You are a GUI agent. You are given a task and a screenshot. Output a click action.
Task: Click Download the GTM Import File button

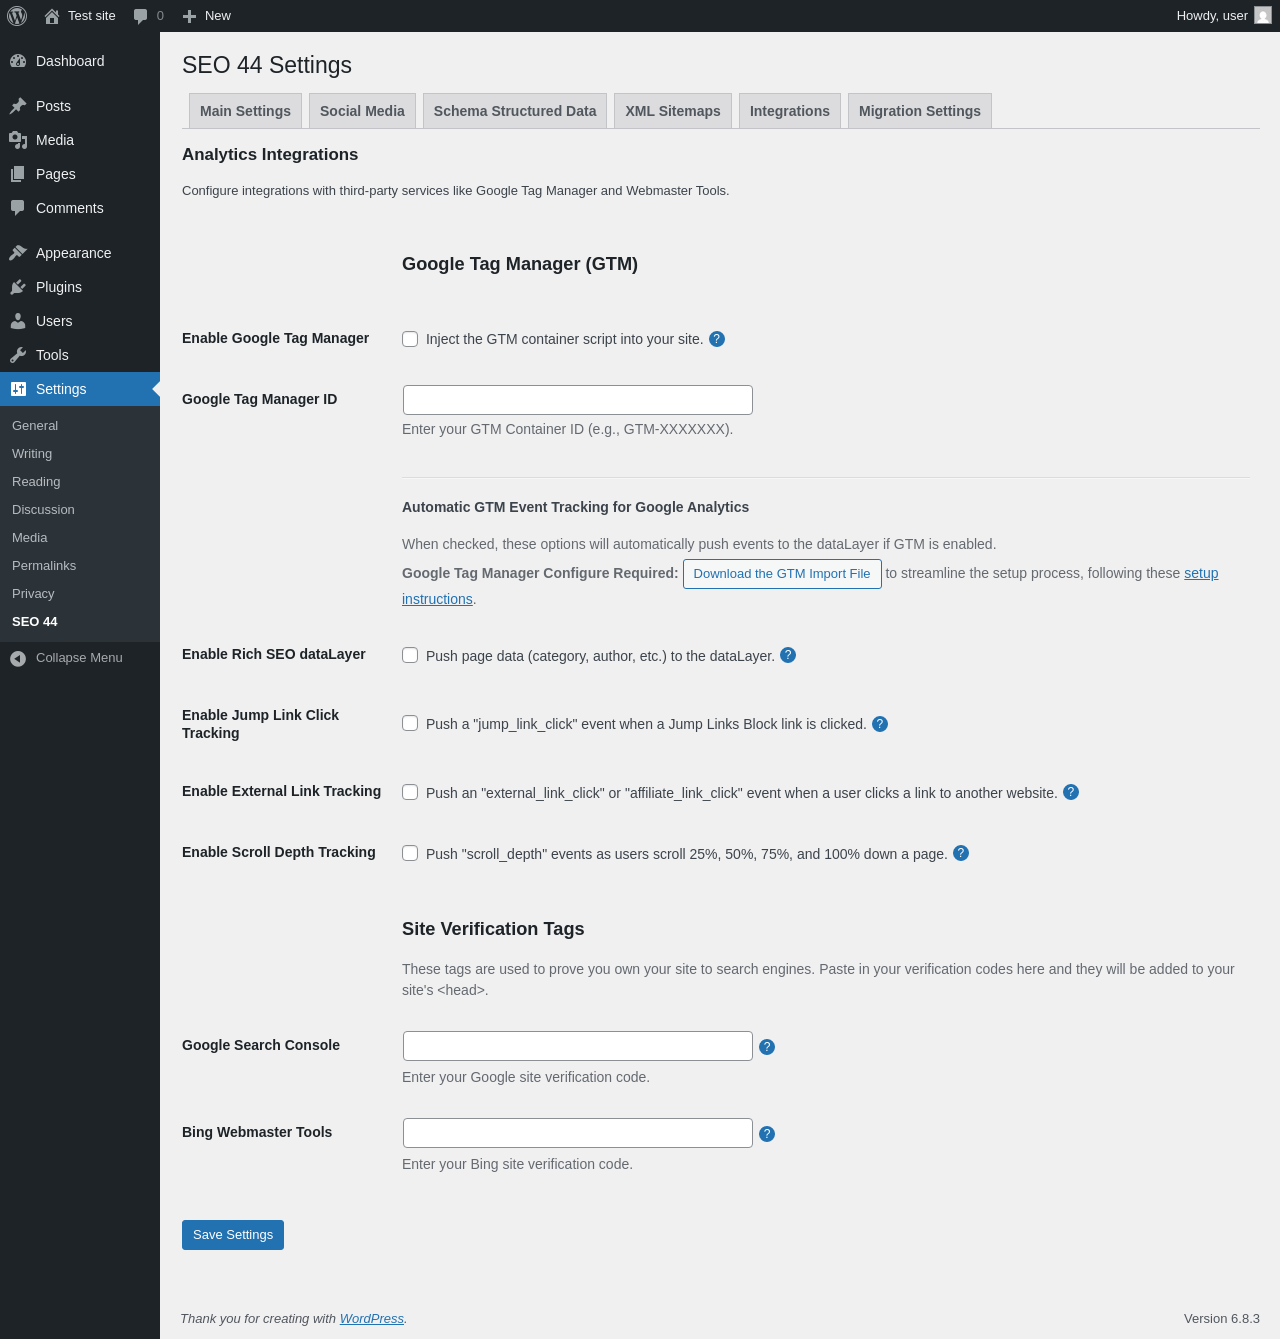click(x=782, y=574)
